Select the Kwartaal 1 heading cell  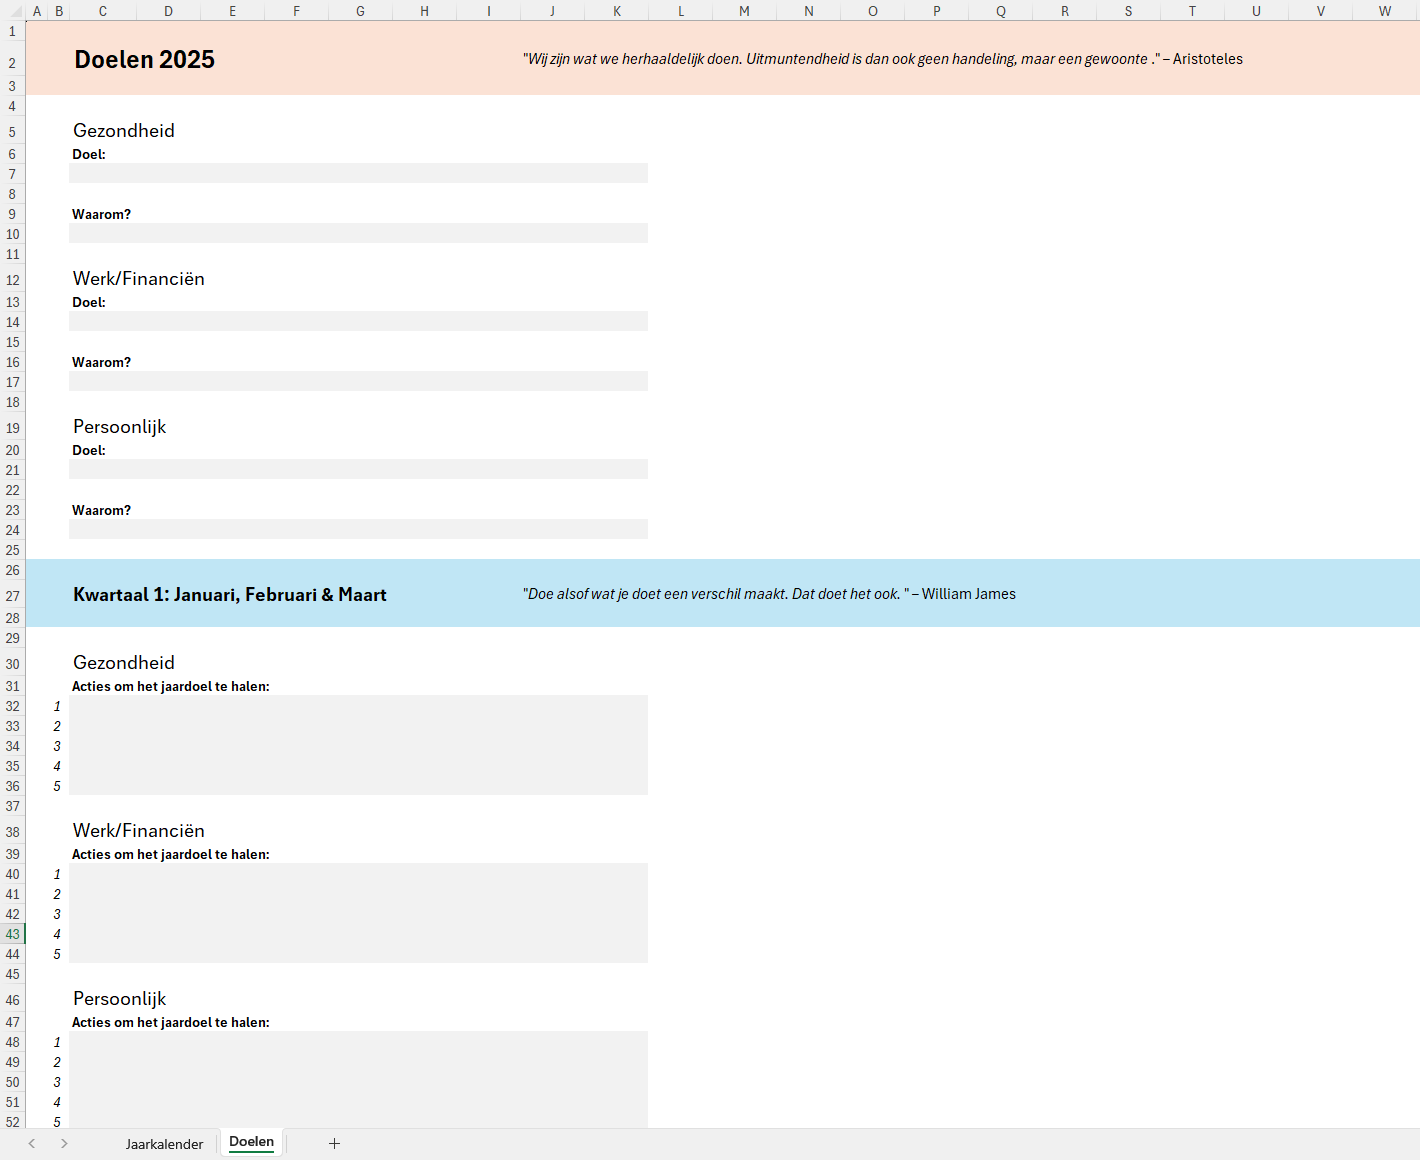(230, 595)
